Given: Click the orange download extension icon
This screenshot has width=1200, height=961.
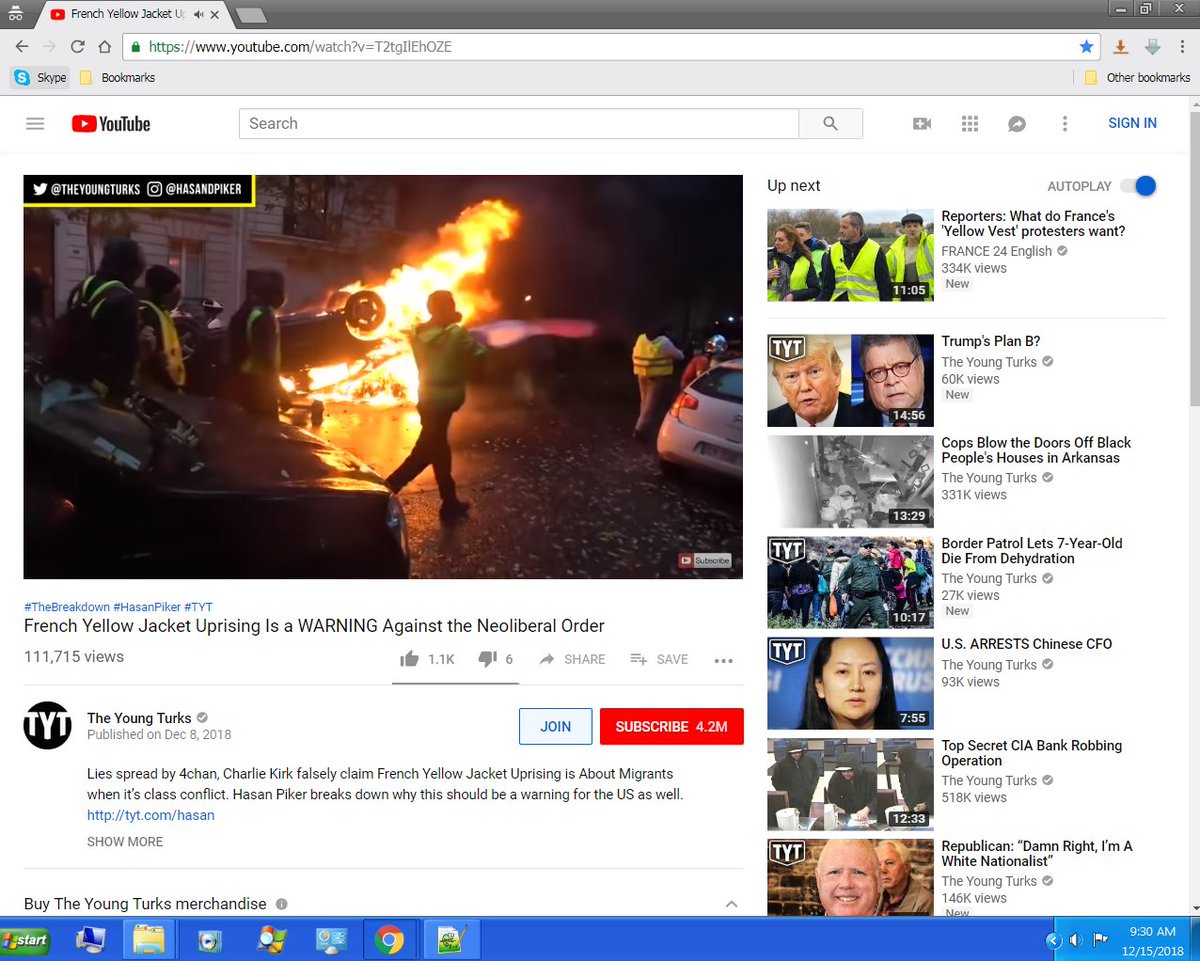Looking at the screenshot, I should 1121,47.
